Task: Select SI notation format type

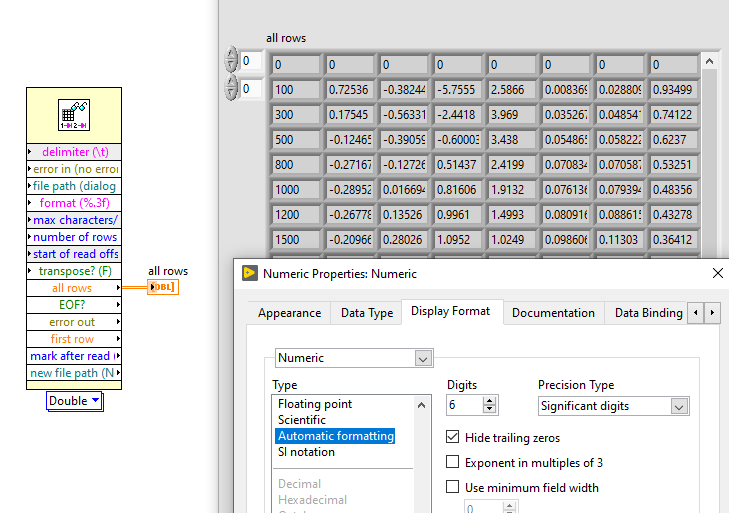Action: pos(306,452)
